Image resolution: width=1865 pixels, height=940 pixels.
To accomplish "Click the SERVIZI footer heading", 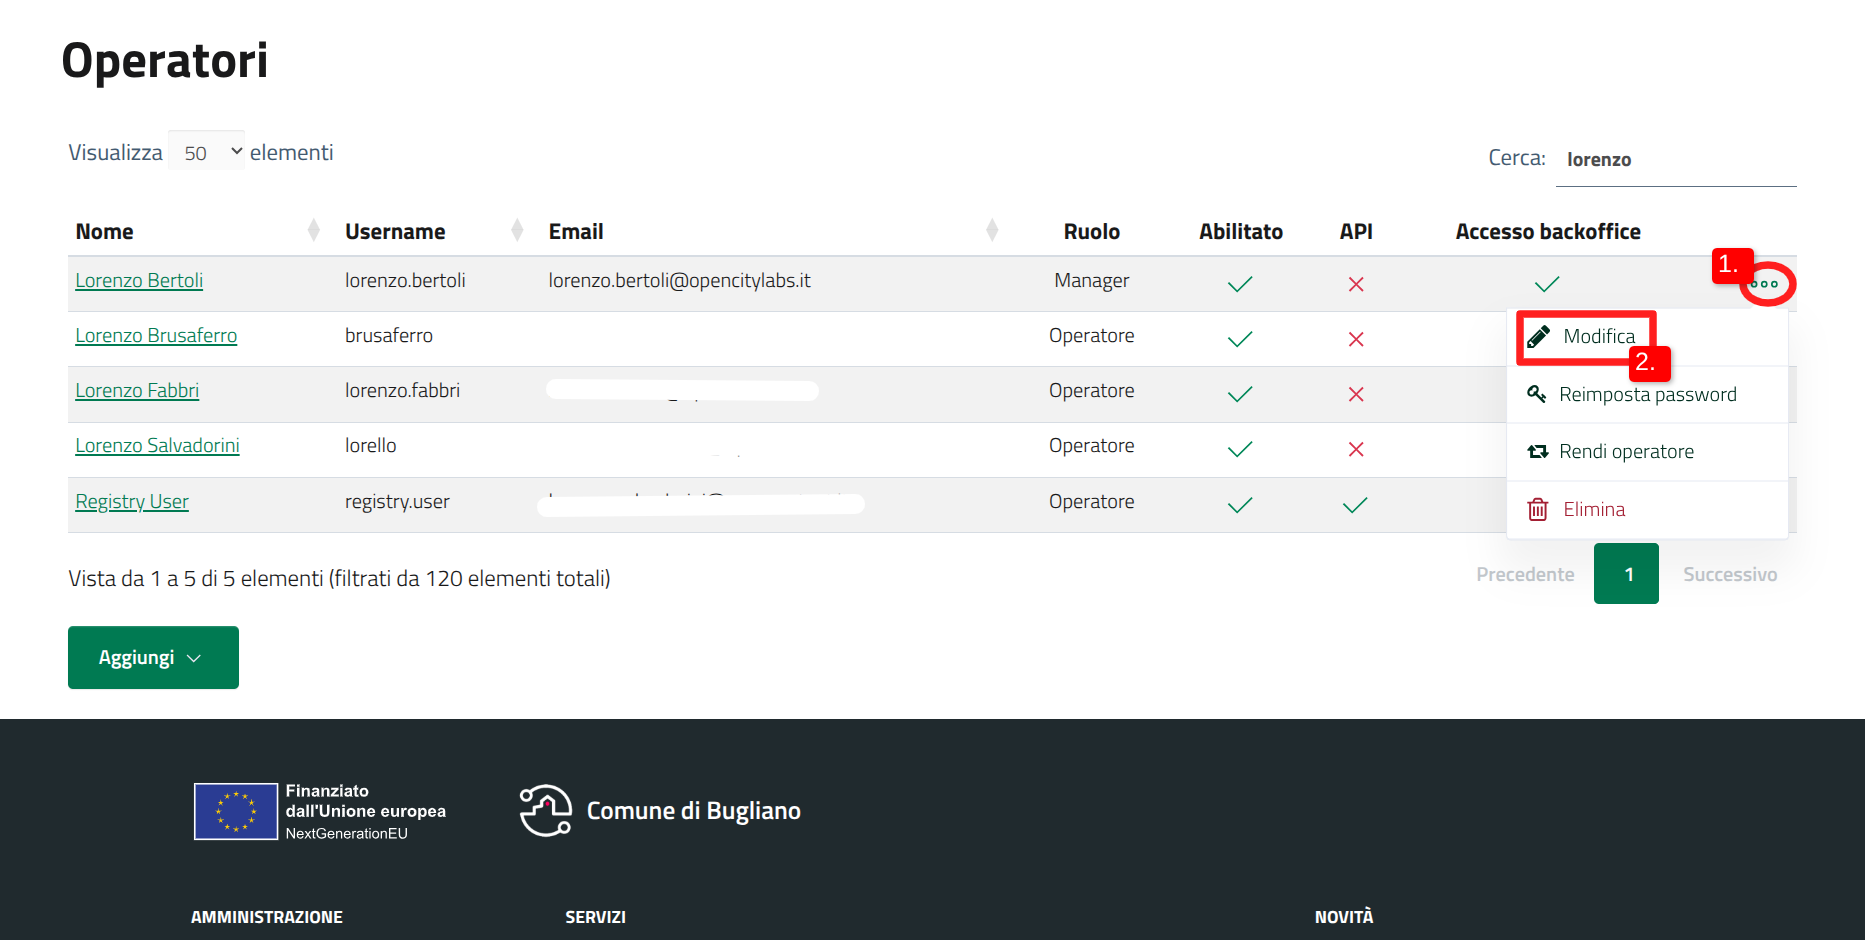I will pos(595,917).
